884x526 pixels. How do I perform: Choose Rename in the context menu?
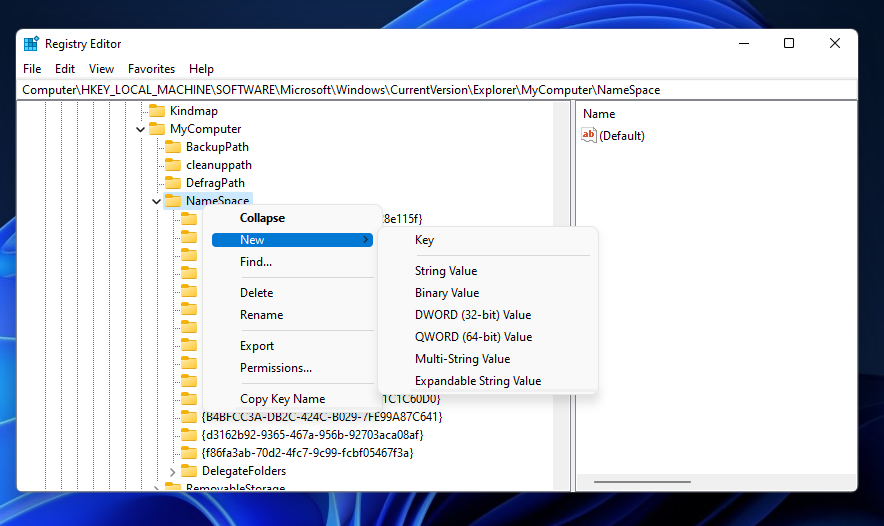[292, 315]
